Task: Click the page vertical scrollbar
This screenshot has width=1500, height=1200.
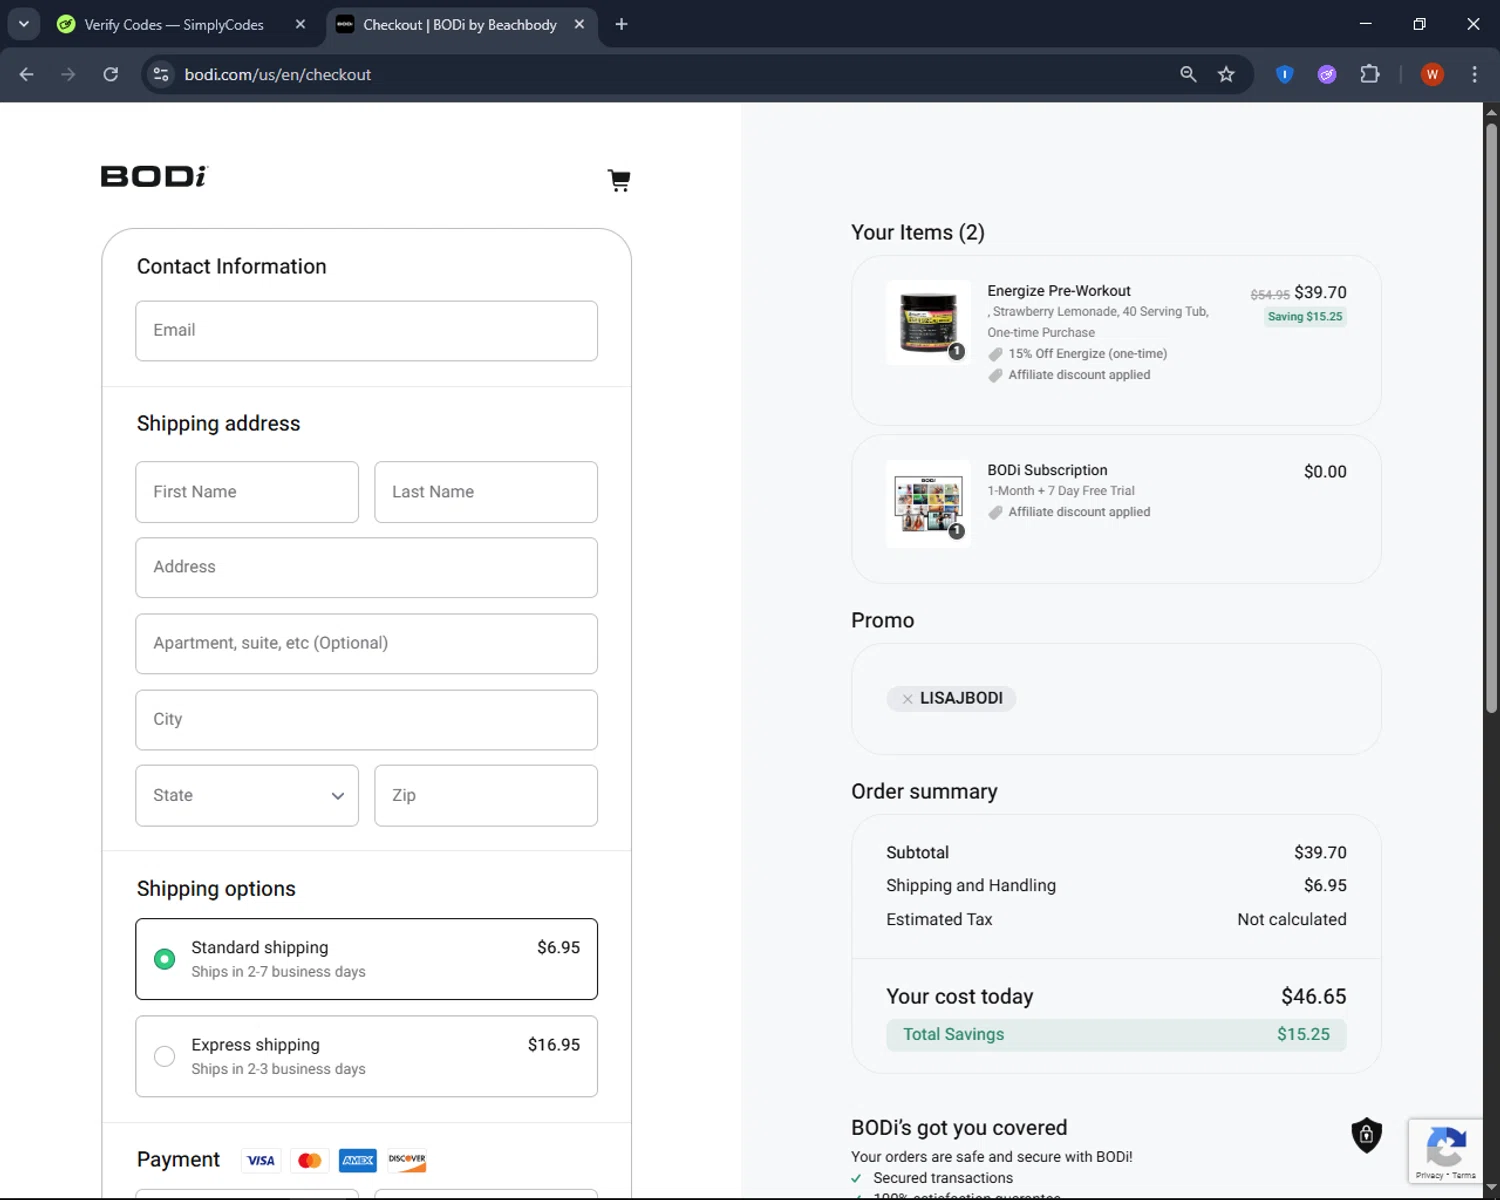Action: (x=1491, y=418)
